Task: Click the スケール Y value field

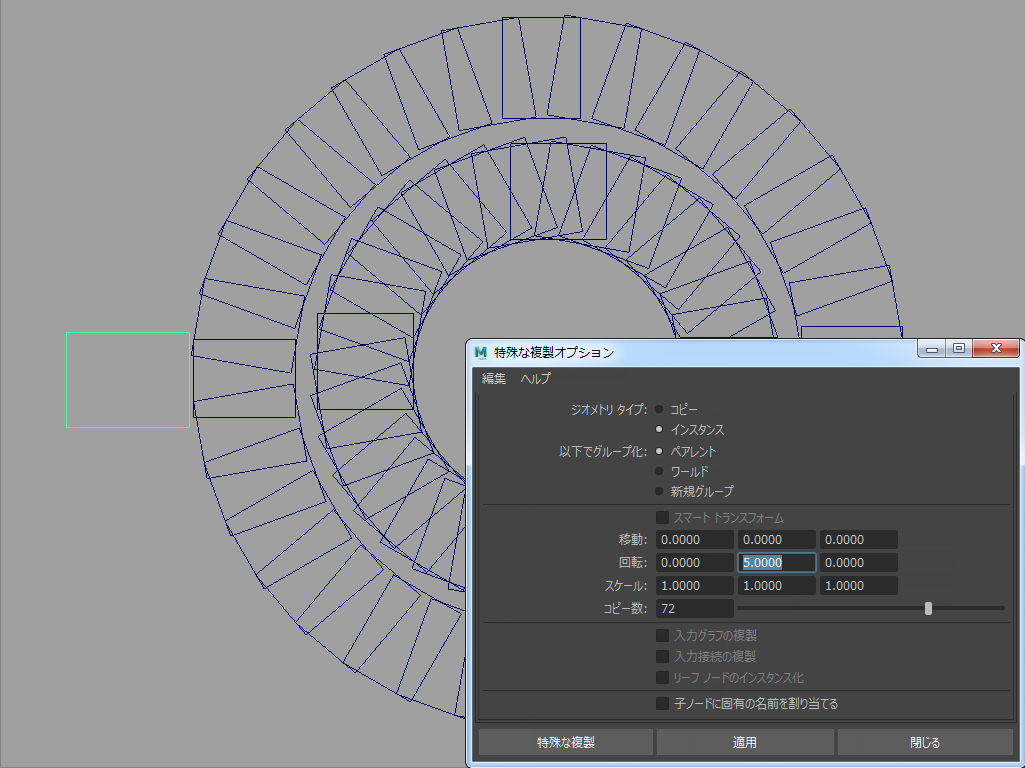Action: tap(777, 586)
